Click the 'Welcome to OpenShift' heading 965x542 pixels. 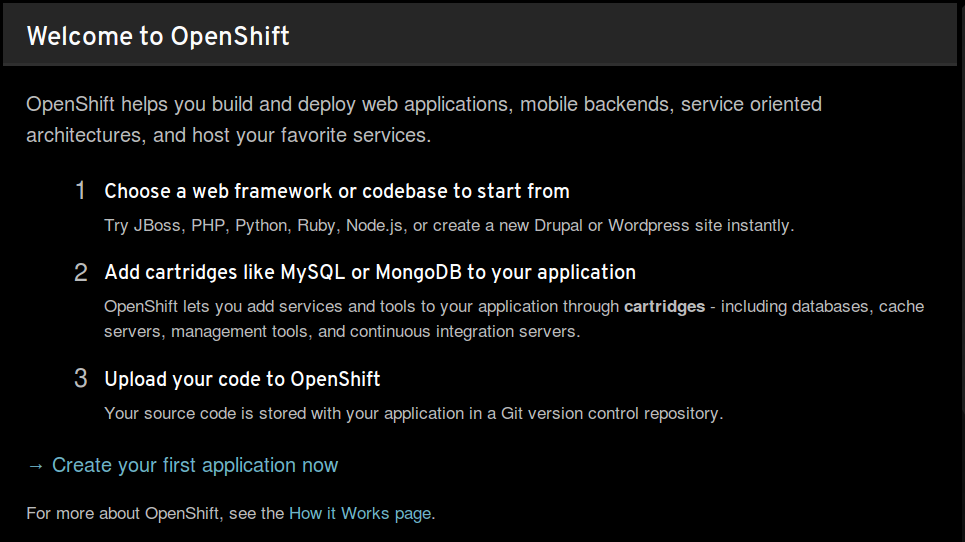[x=158, y=36]
